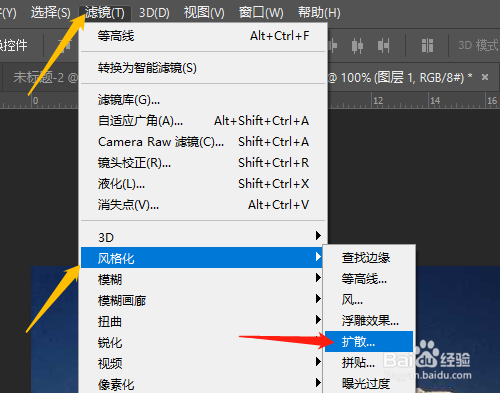Viewport: 500px width, 393px height.
Task: Choose 曝光过度 solarize filter
Action: tap(369, 383)
